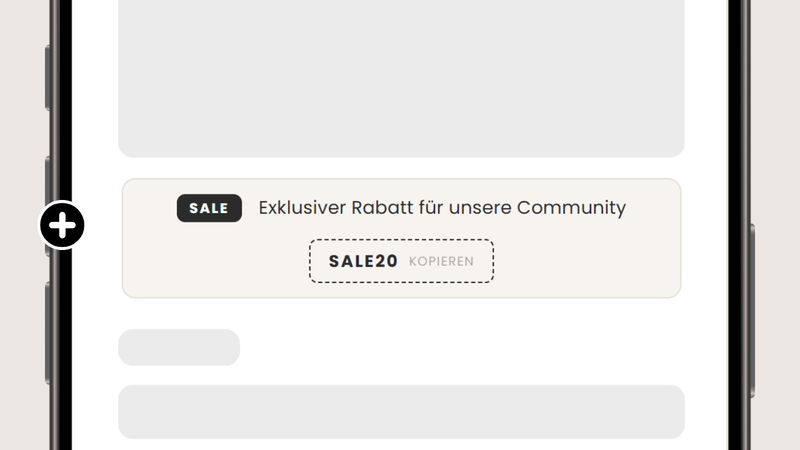The height and width of the screenshot is (450, 800).
Task: Open the large gray placeholder image at top
Action: click(x=401, y=75)
